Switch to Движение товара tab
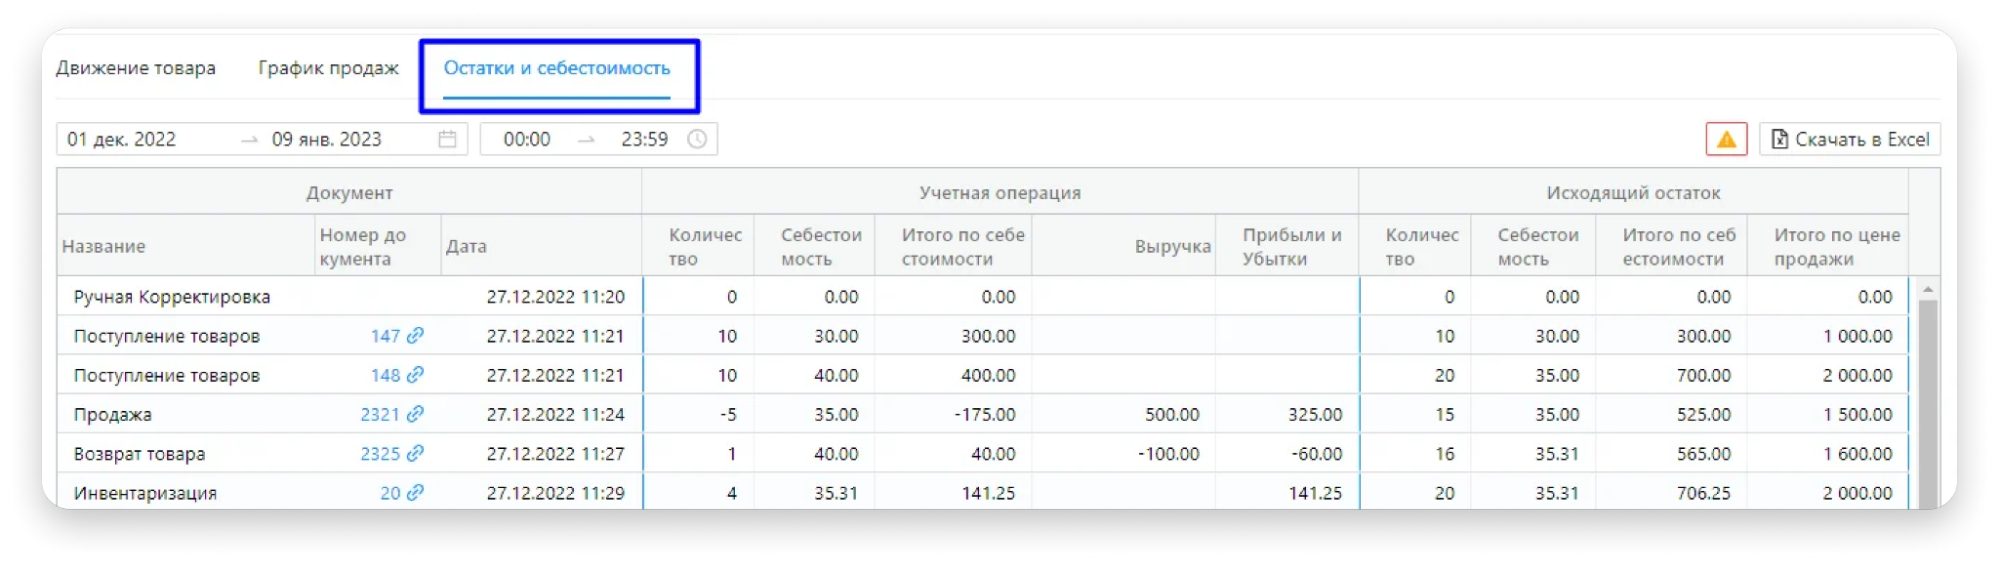This screenshot has height=566, width=1999. pos(136,68)
